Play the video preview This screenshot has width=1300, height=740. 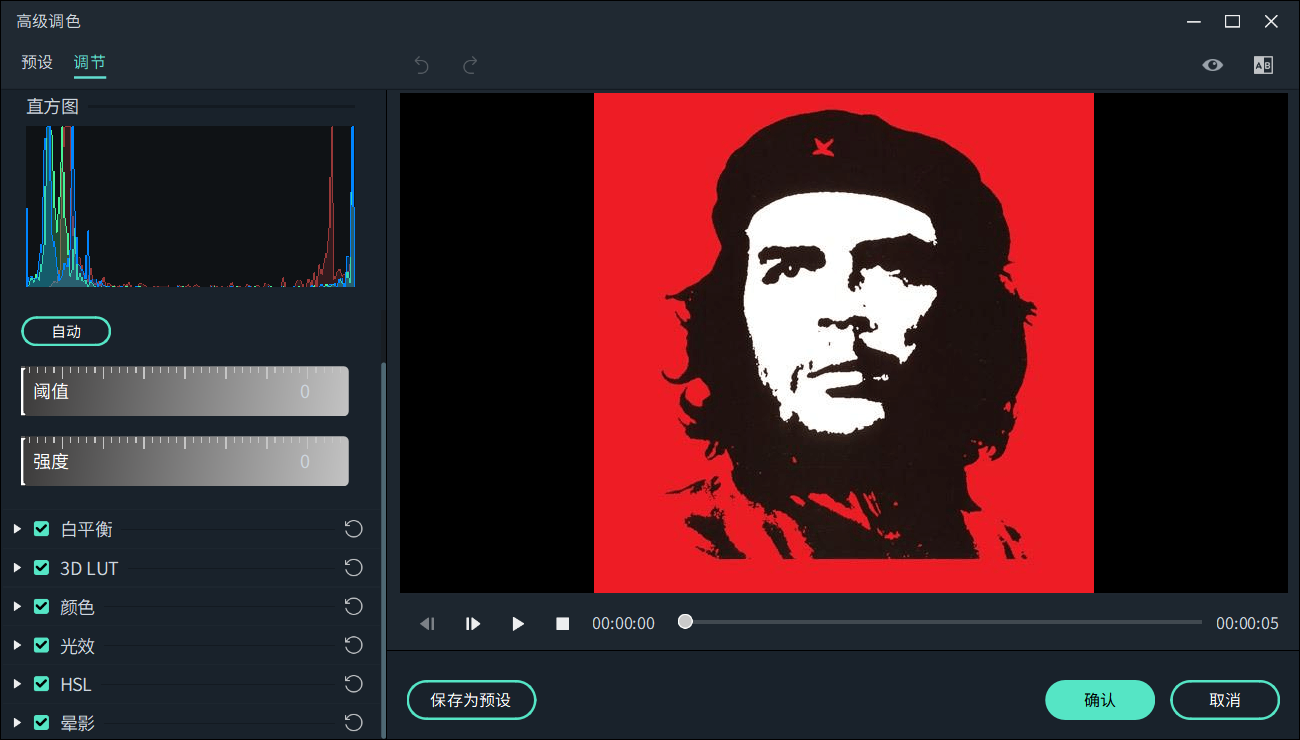coord(518,624)
